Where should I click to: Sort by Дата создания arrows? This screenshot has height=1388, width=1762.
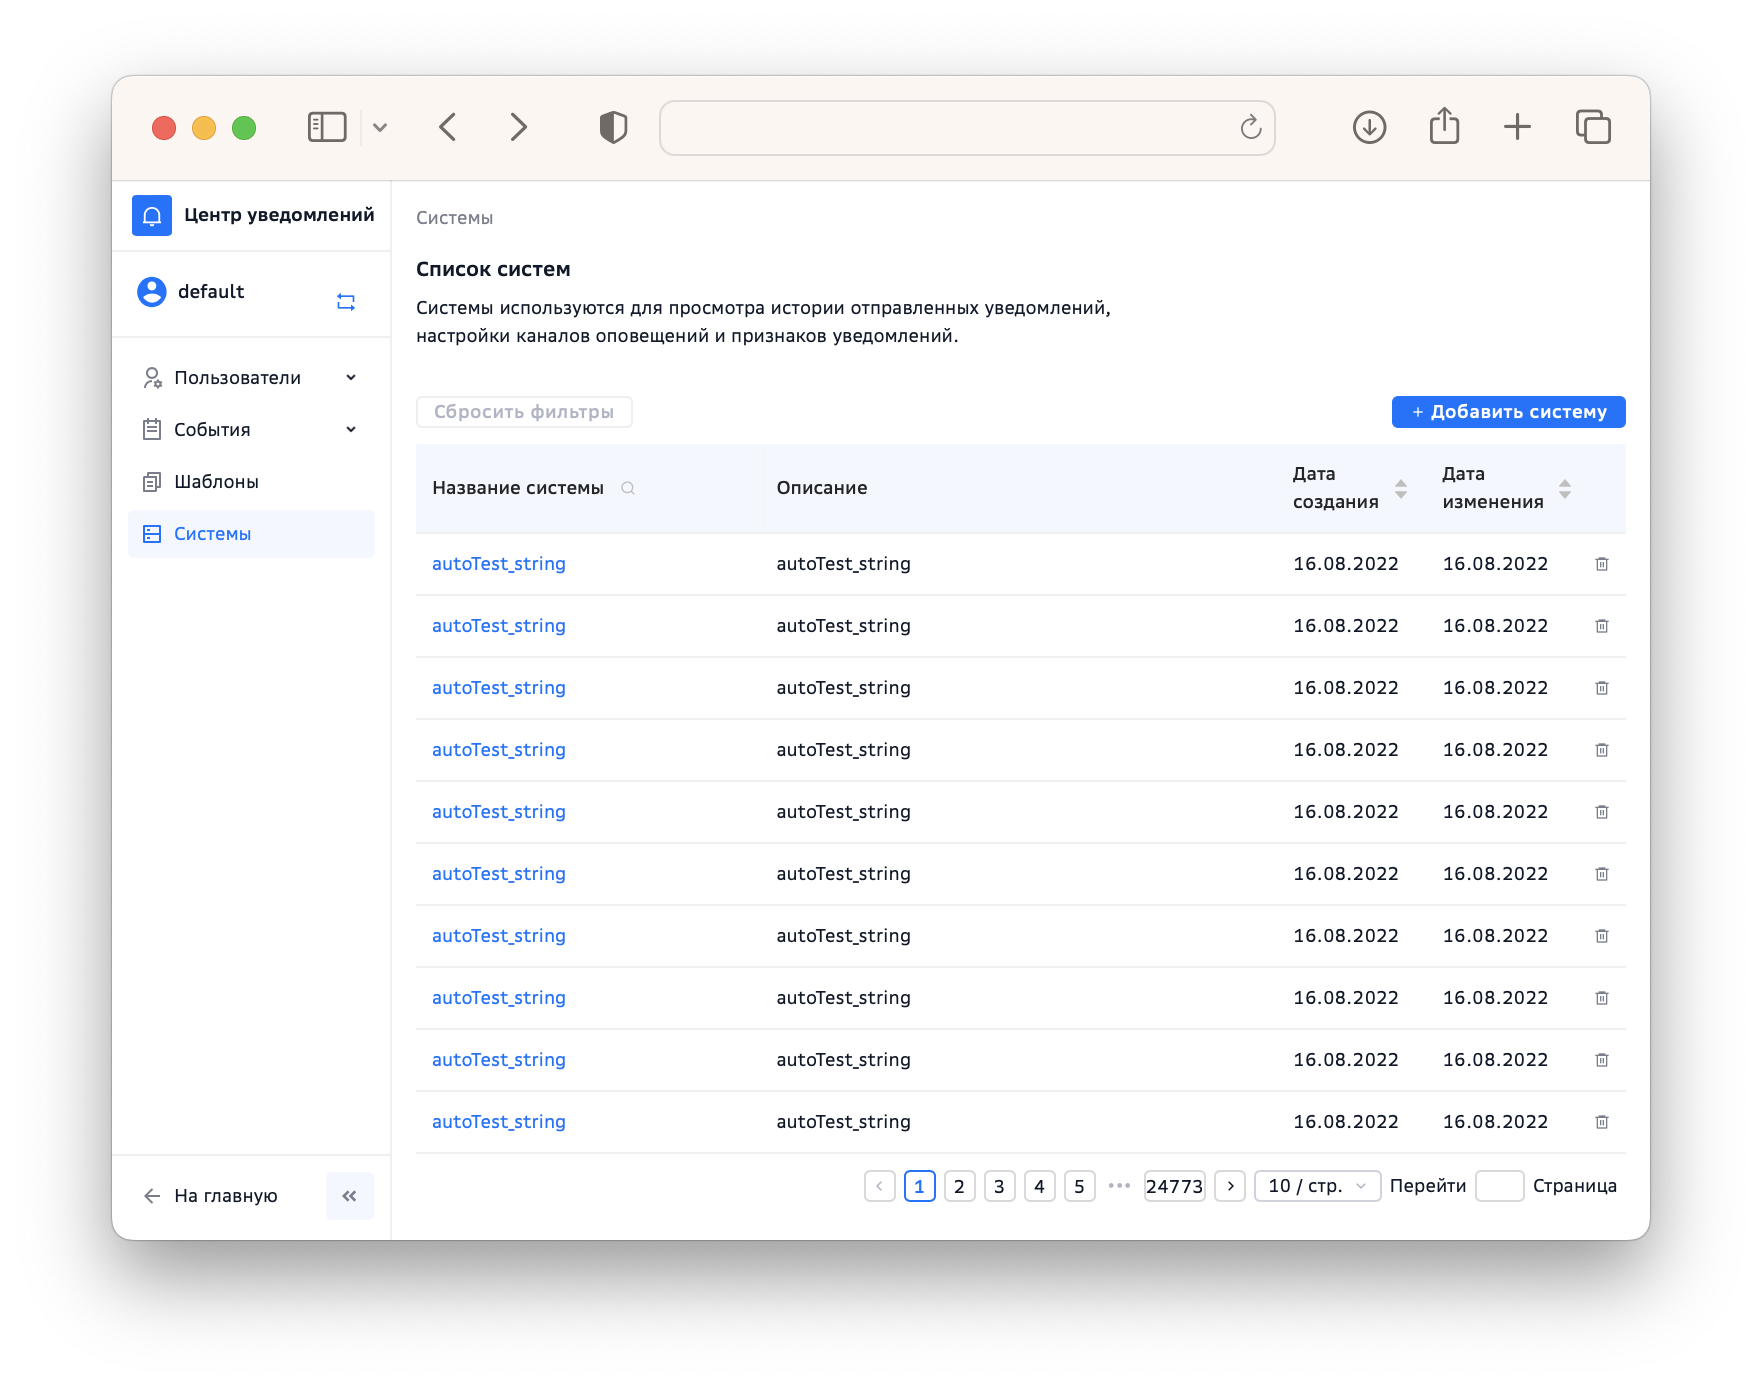1401,489
